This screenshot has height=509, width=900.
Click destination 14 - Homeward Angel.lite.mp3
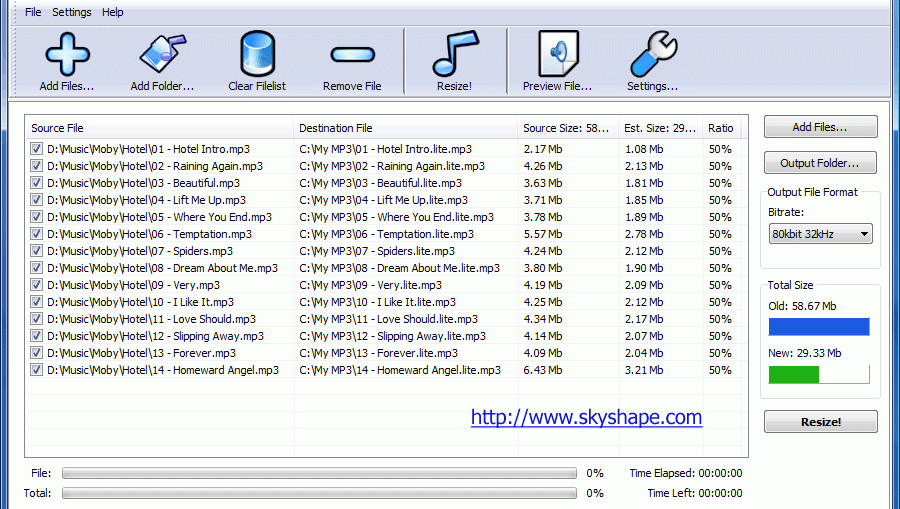[400, 370]
